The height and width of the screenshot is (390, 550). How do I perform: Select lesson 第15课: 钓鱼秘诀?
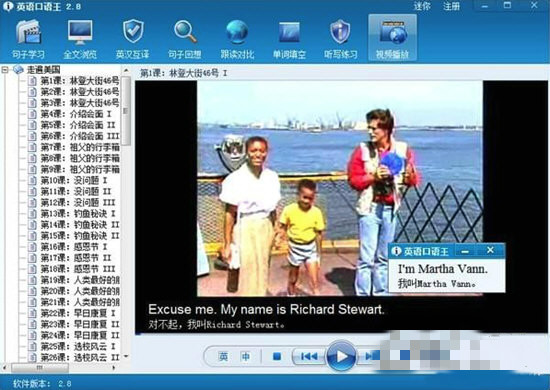coord(80,236)
